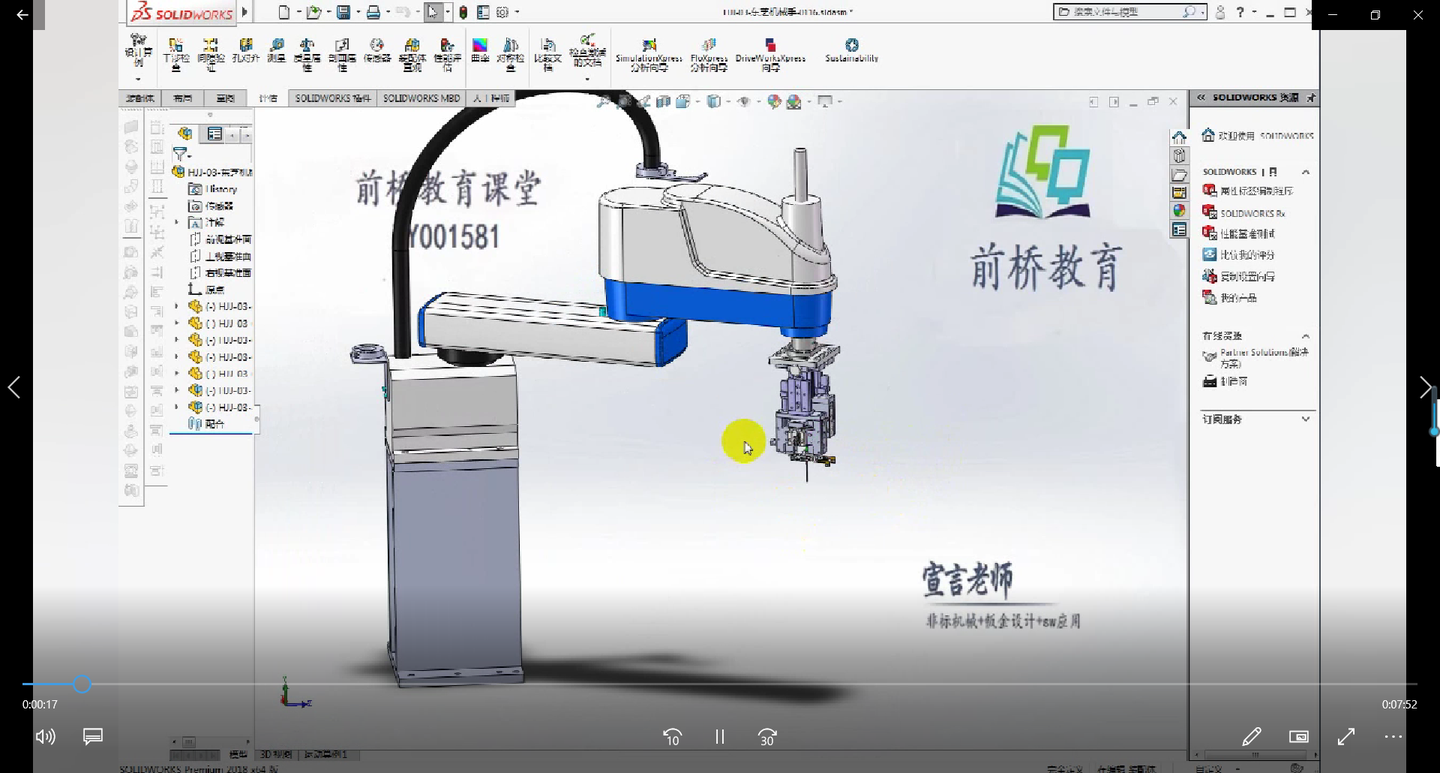This screenshot has width=1440, height=773.
Task: Collapse the SOLIDWORKS 工具 section
Action: pos(1305,172)
